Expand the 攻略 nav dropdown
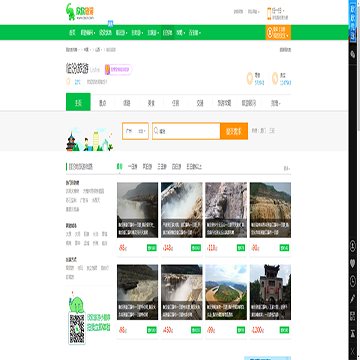Image resolution: width=360 pixels, height=360 pixels. tap(181, 33)
